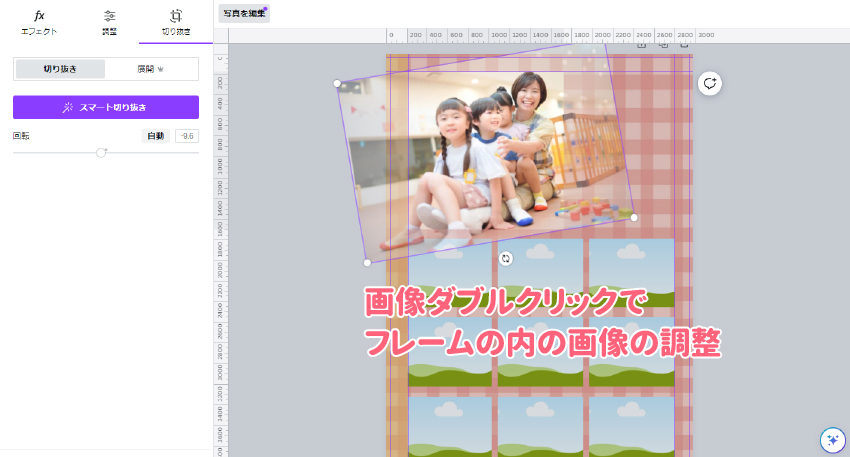
Task: Click the top-left crop handle of the photo
Action: pyautogui.click(x=337, y=83)
